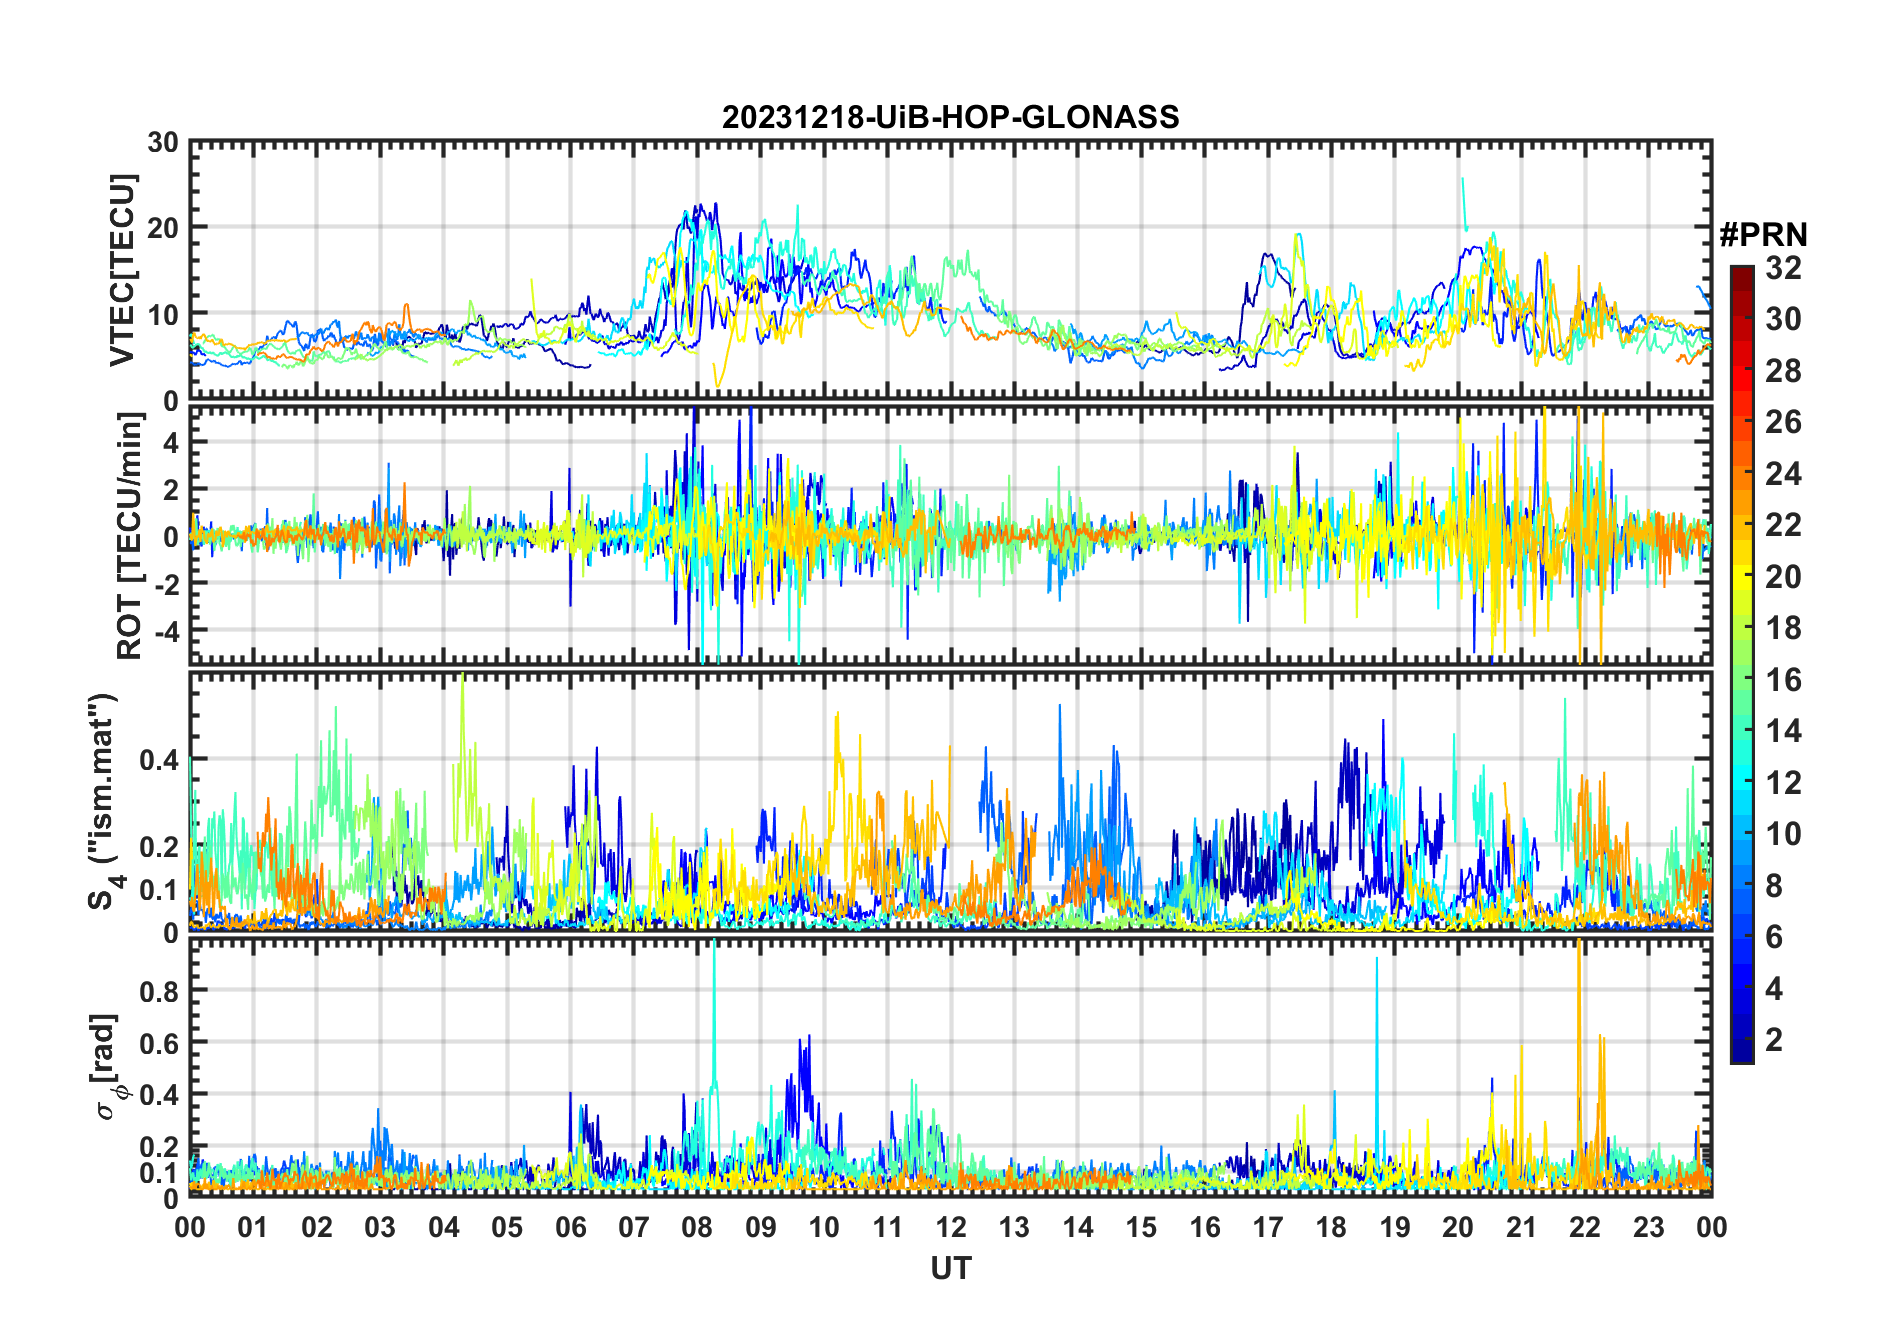1902x1330 pixels.
Task: Click the S4 ("ism.mat") y-axis label
Action: (104, 802)
